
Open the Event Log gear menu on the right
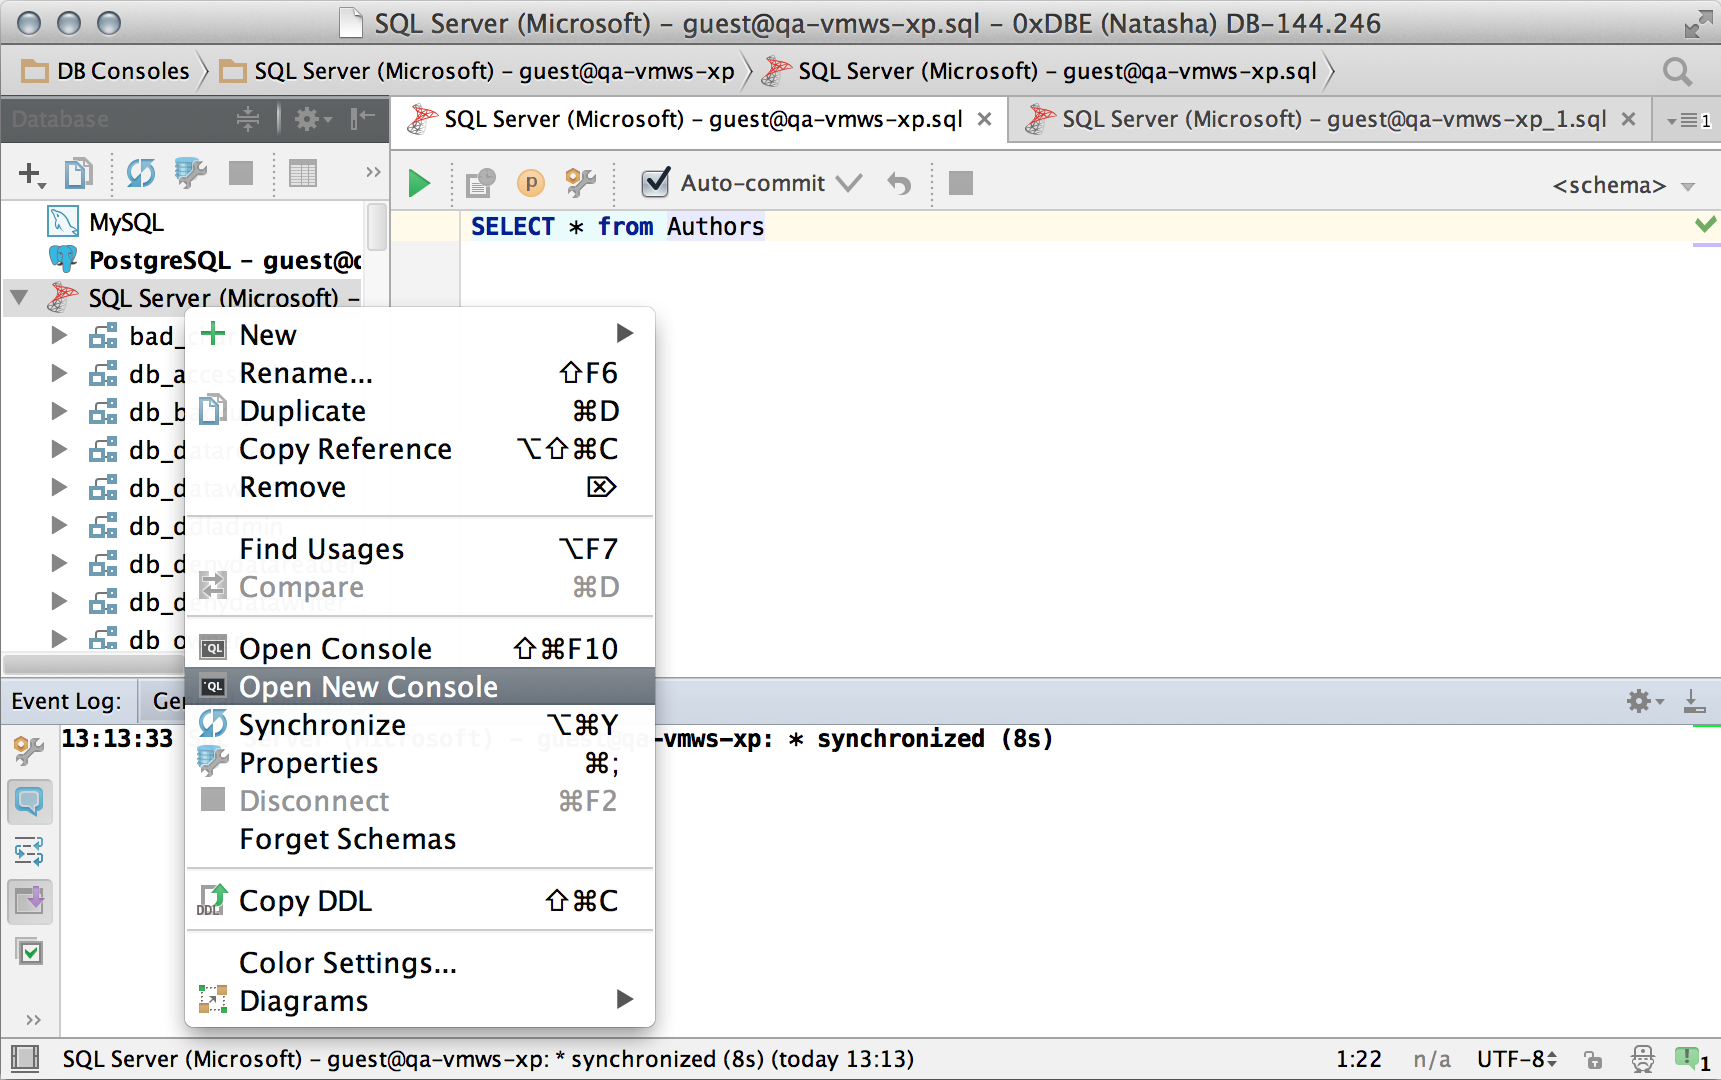coord(1645,701)
